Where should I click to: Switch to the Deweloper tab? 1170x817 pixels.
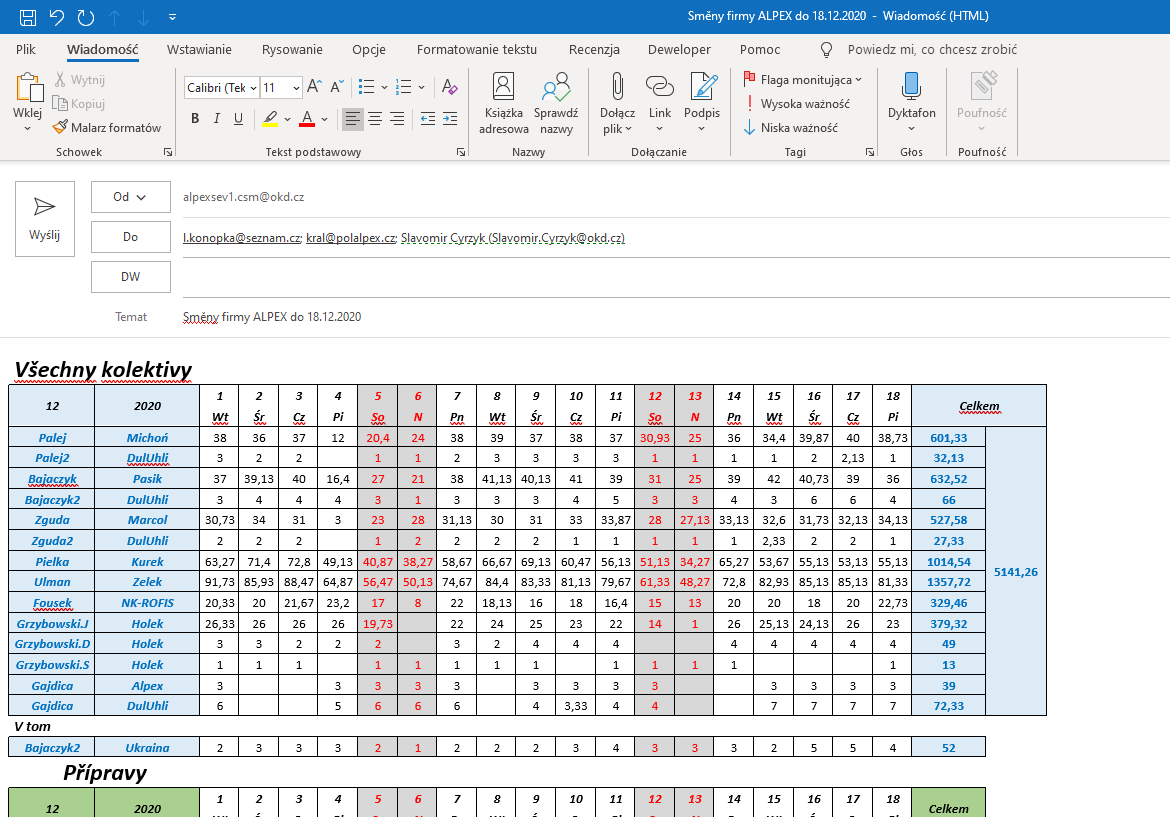click(x=679, y=49)
